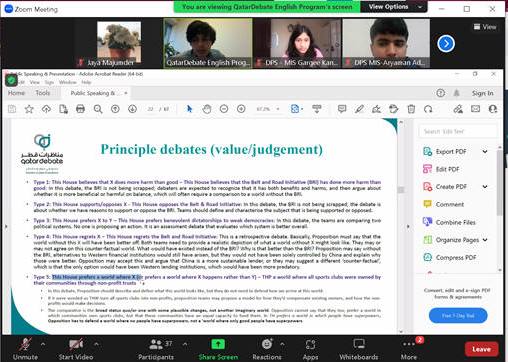The width and height of the screenshot is (508, 362).
Task: Turn on camera with Start Video
Action: (x=76, y=344)
